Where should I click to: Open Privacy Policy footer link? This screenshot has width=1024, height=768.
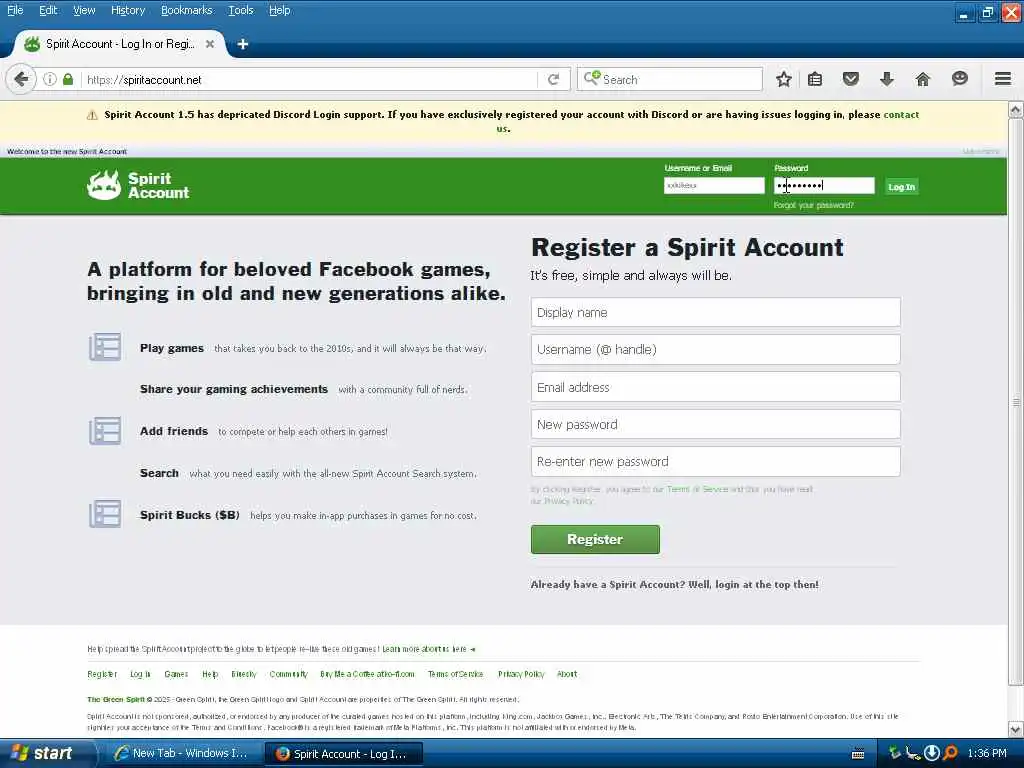[x=520, y=674]
